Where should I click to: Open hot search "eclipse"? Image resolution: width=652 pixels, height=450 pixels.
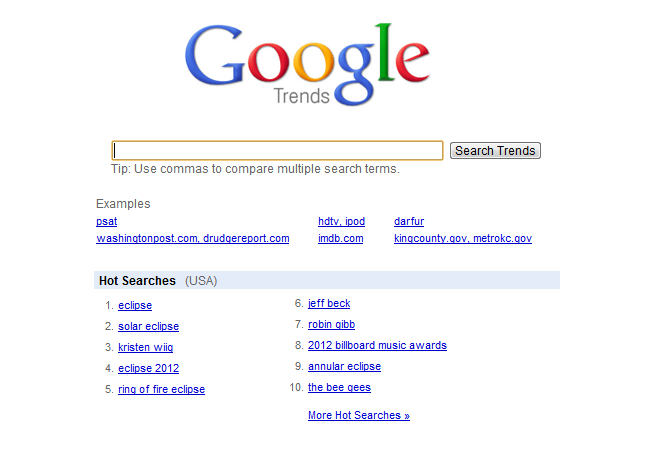point(135,305)
